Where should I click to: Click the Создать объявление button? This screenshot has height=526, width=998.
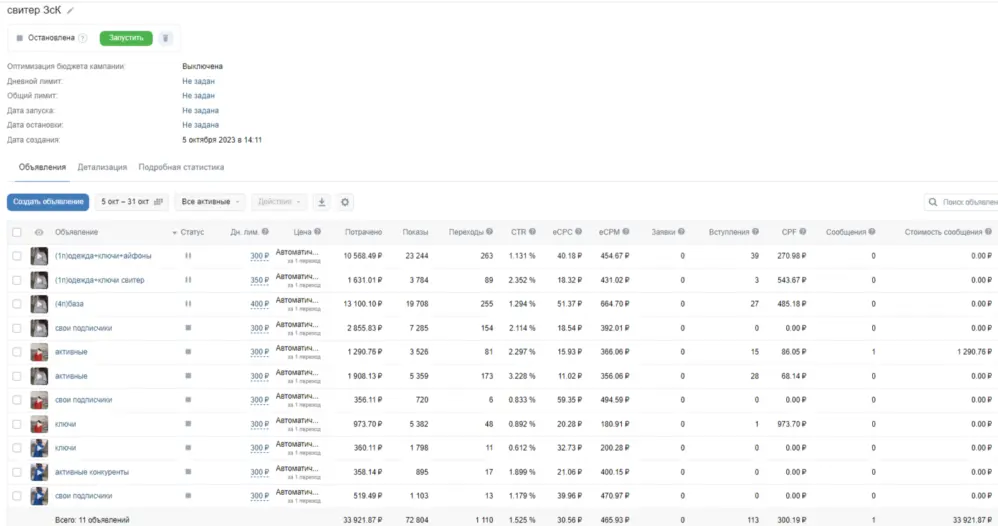[48, 202]
